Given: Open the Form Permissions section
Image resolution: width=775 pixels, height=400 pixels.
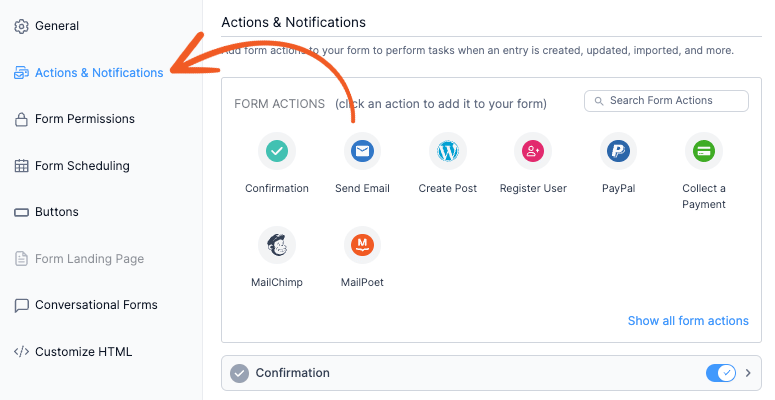Looking at the screenshot, I should (75, 119).
